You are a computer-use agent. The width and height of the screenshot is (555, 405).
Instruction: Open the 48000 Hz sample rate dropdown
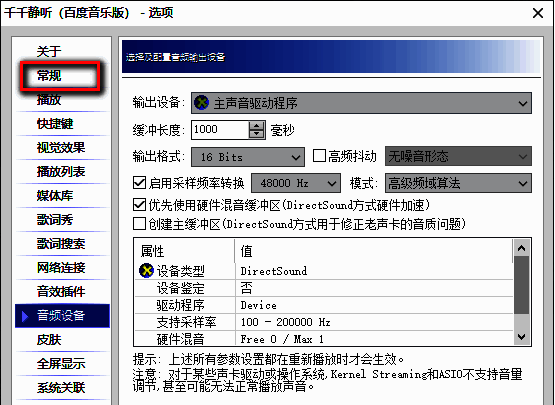click(296, 183)
